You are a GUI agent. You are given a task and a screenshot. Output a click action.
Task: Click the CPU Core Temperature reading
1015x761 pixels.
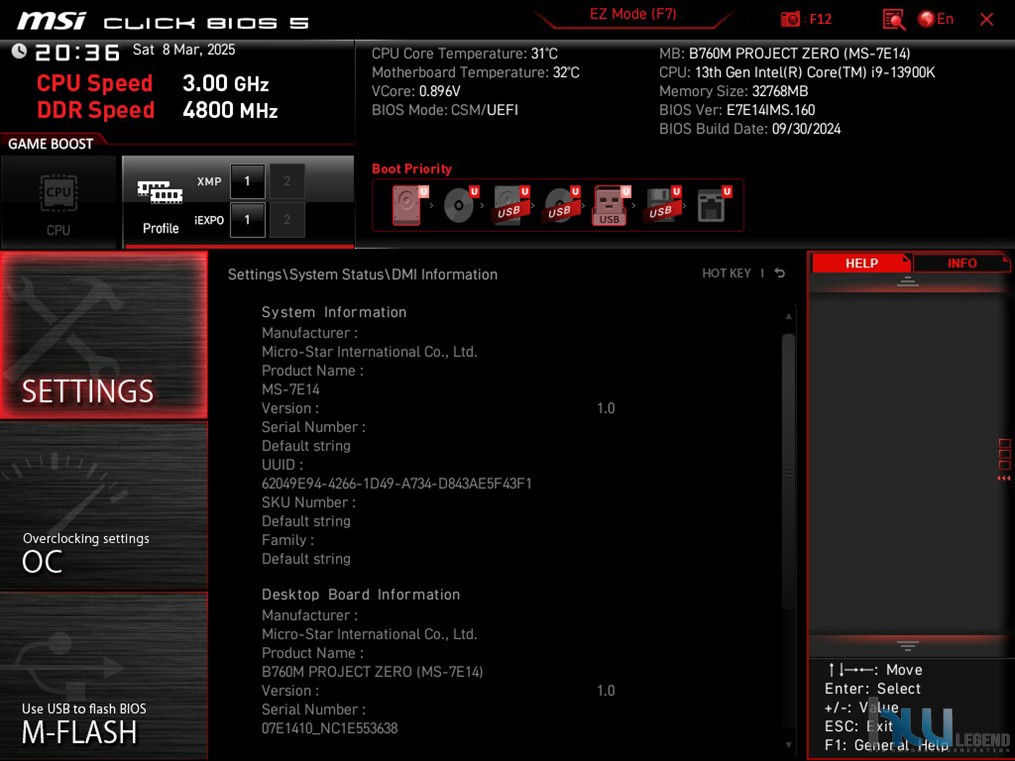pos(464,54)
